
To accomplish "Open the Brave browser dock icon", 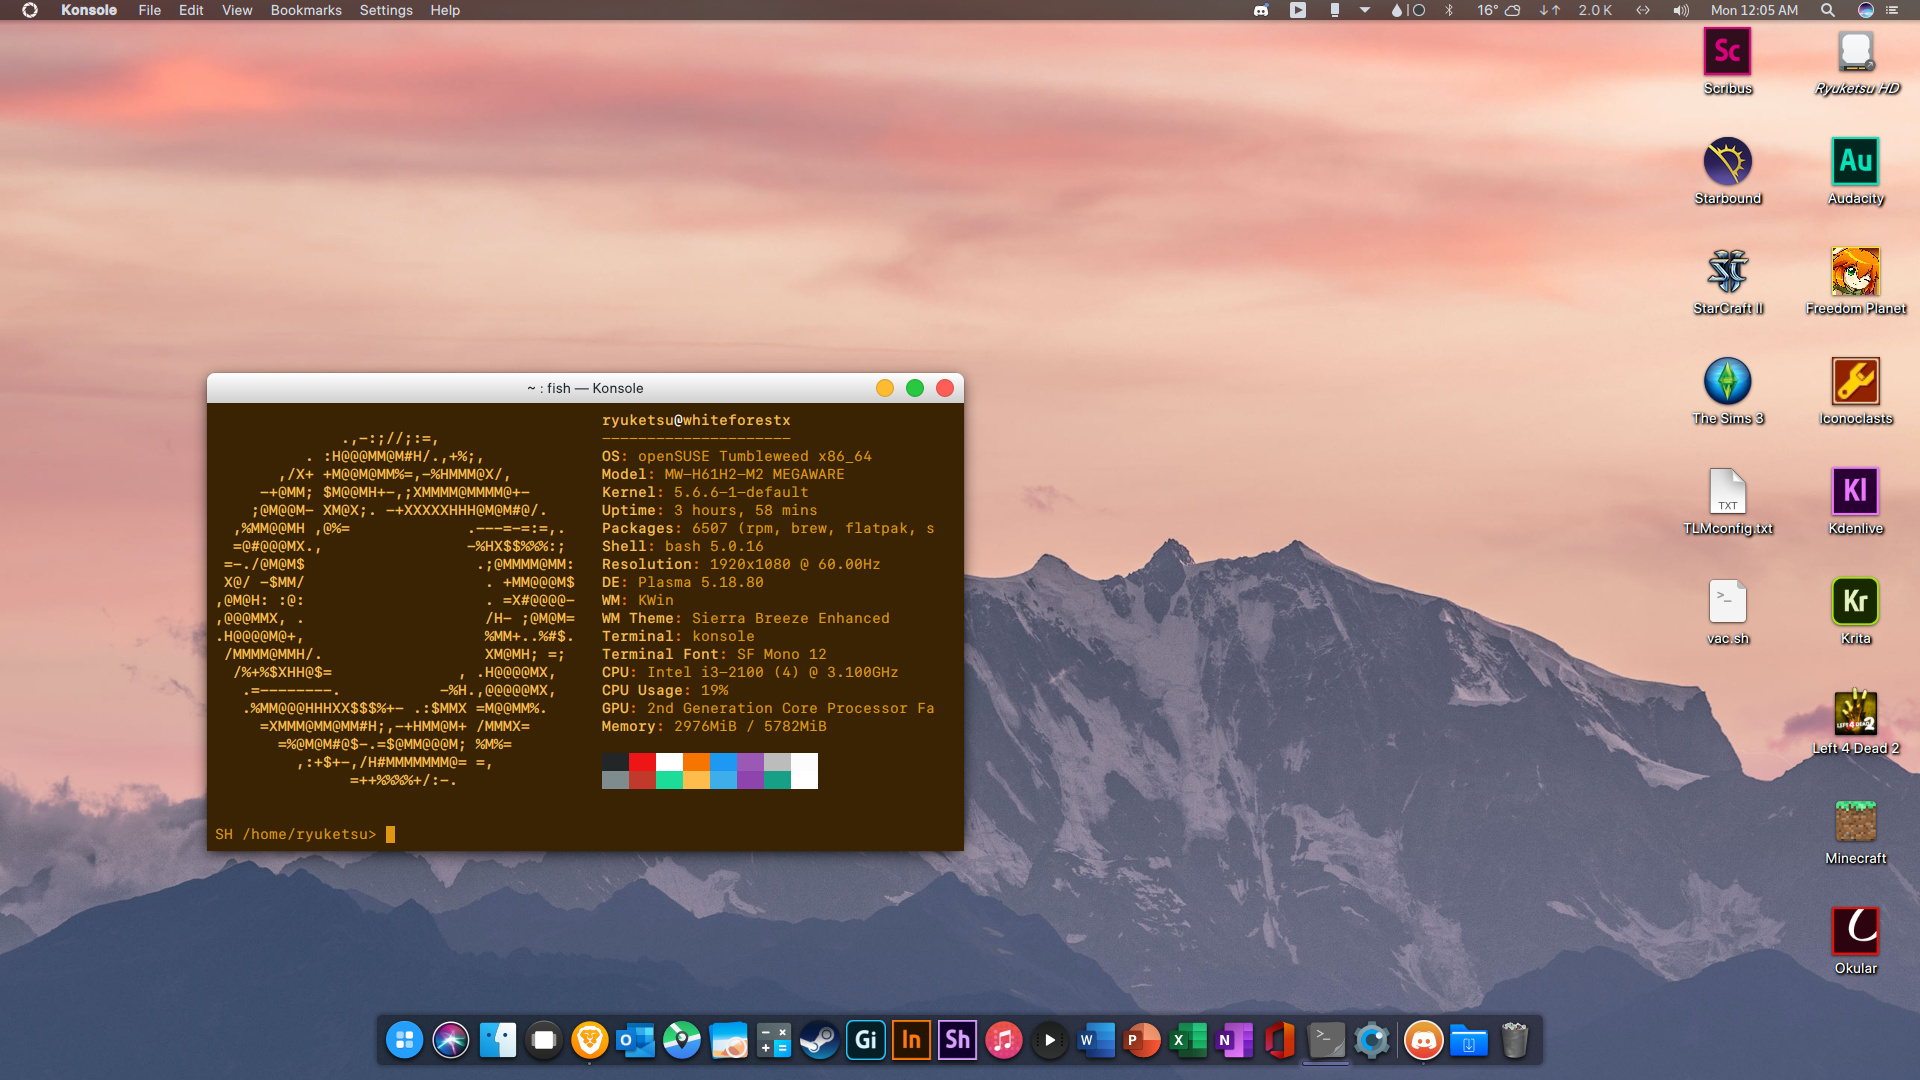I will (590, 1041).
